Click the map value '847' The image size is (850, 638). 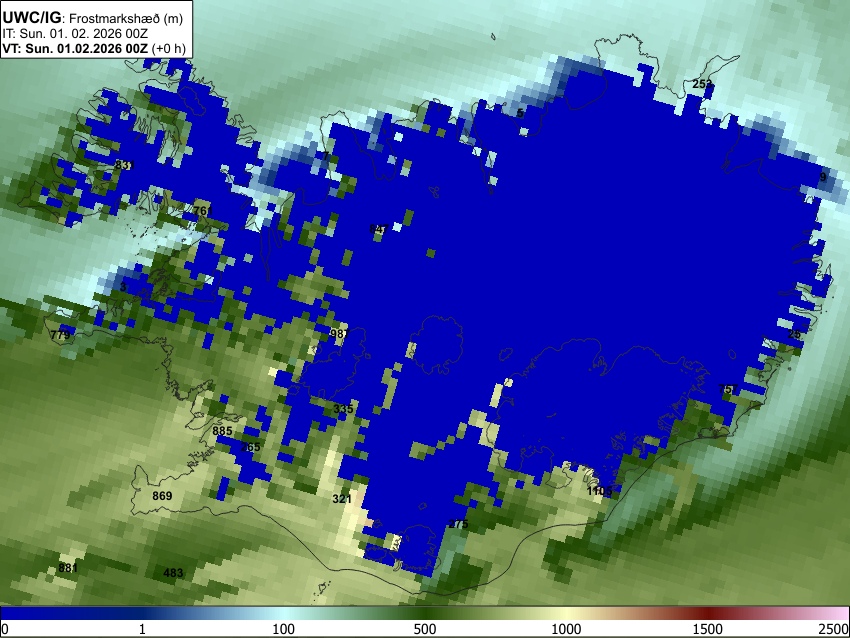378,229
